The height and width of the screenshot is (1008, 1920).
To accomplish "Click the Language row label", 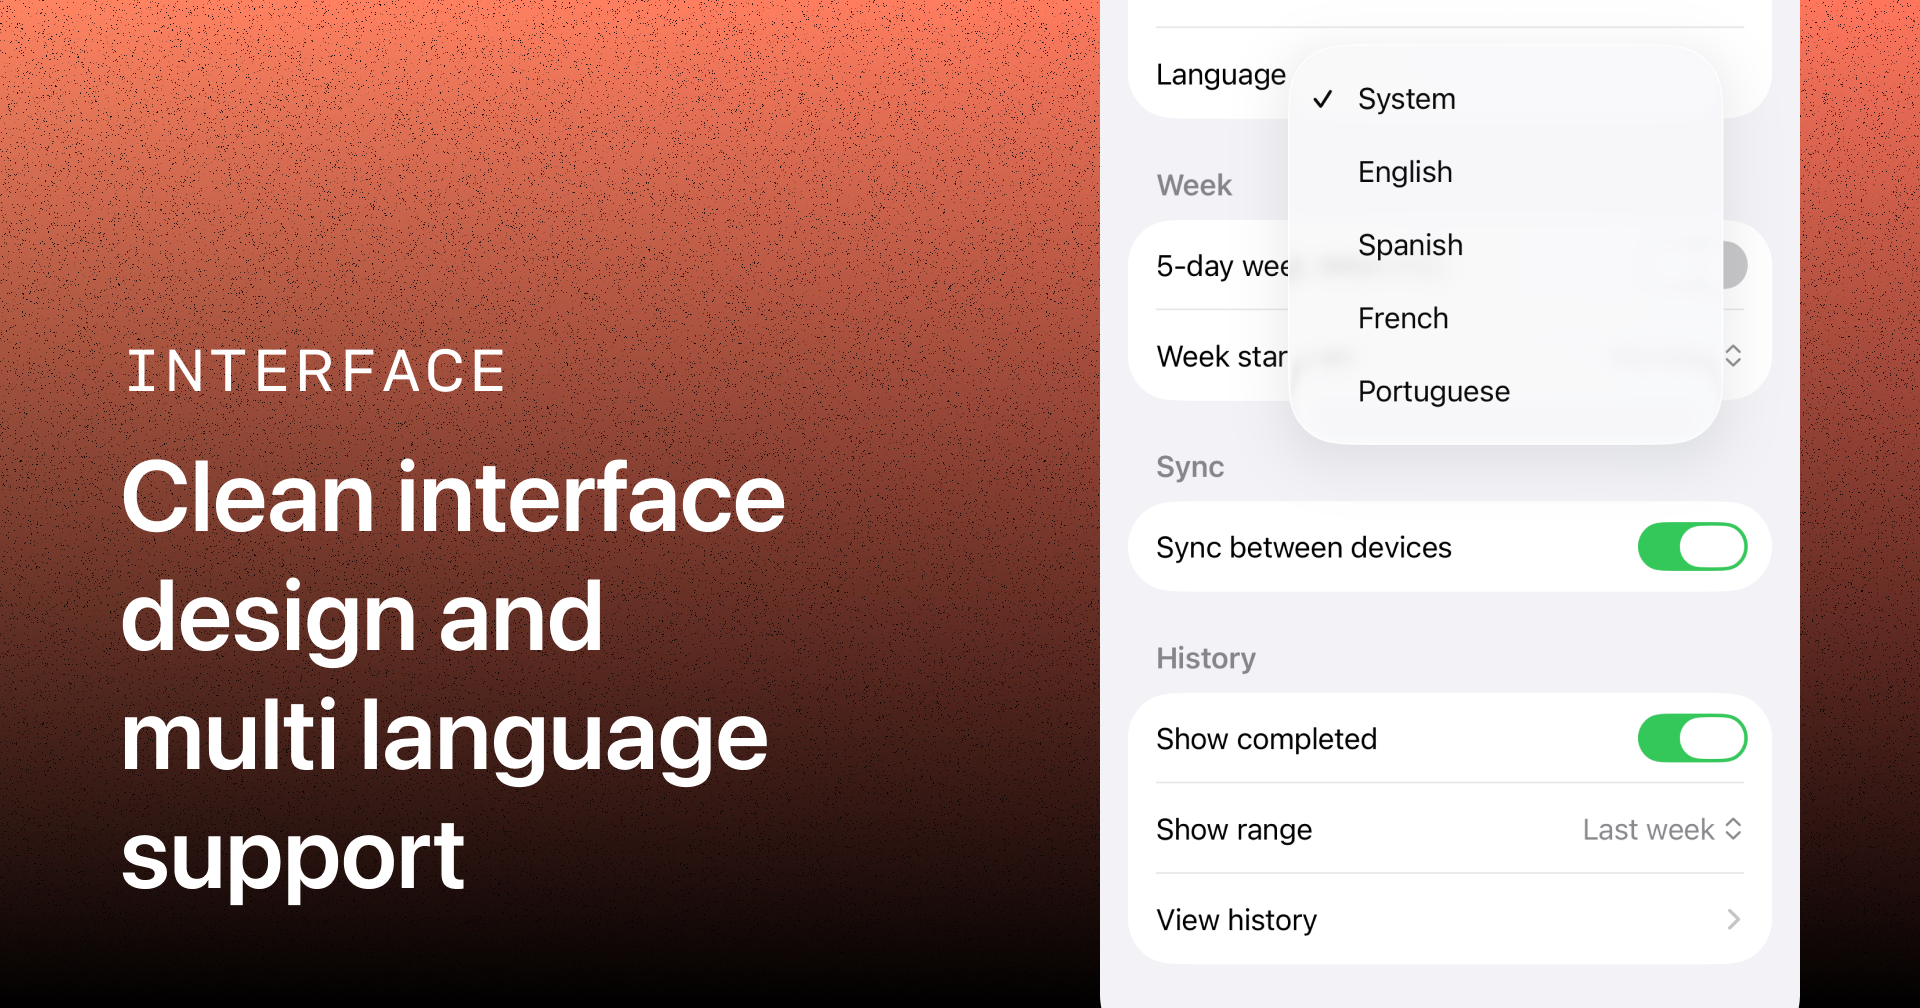I will 1220,75.
